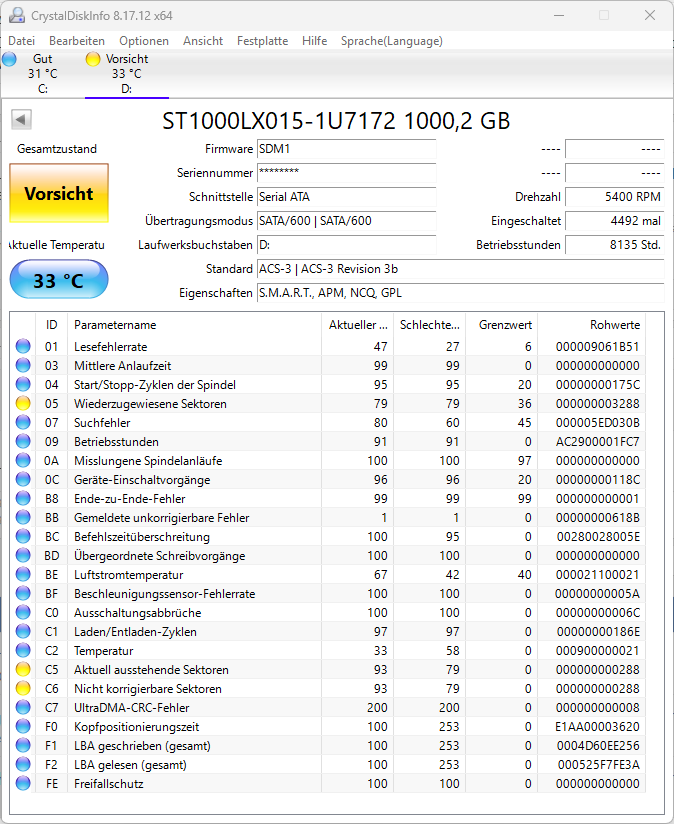
Task: Click the blue orb beside Ende-zu-Ende-Fehler
Action: tap(23, 498)
